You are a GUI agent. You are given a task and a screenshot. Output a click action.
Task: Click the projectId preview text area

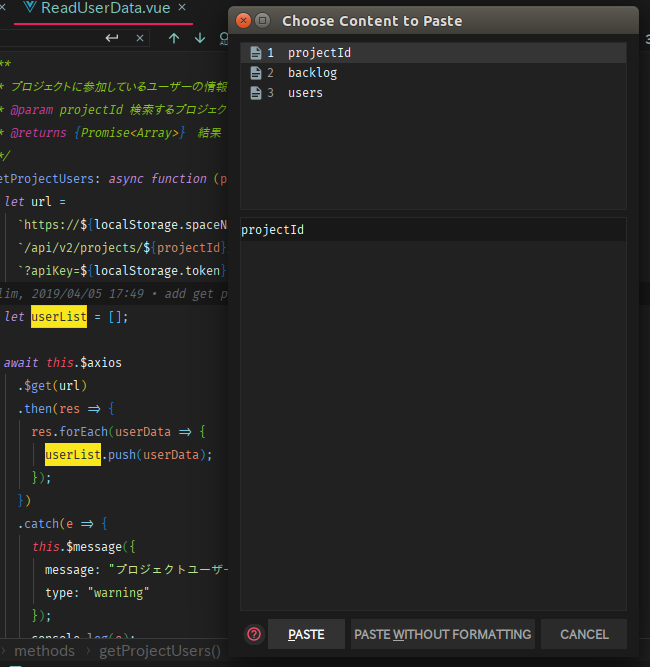point(433,414)
